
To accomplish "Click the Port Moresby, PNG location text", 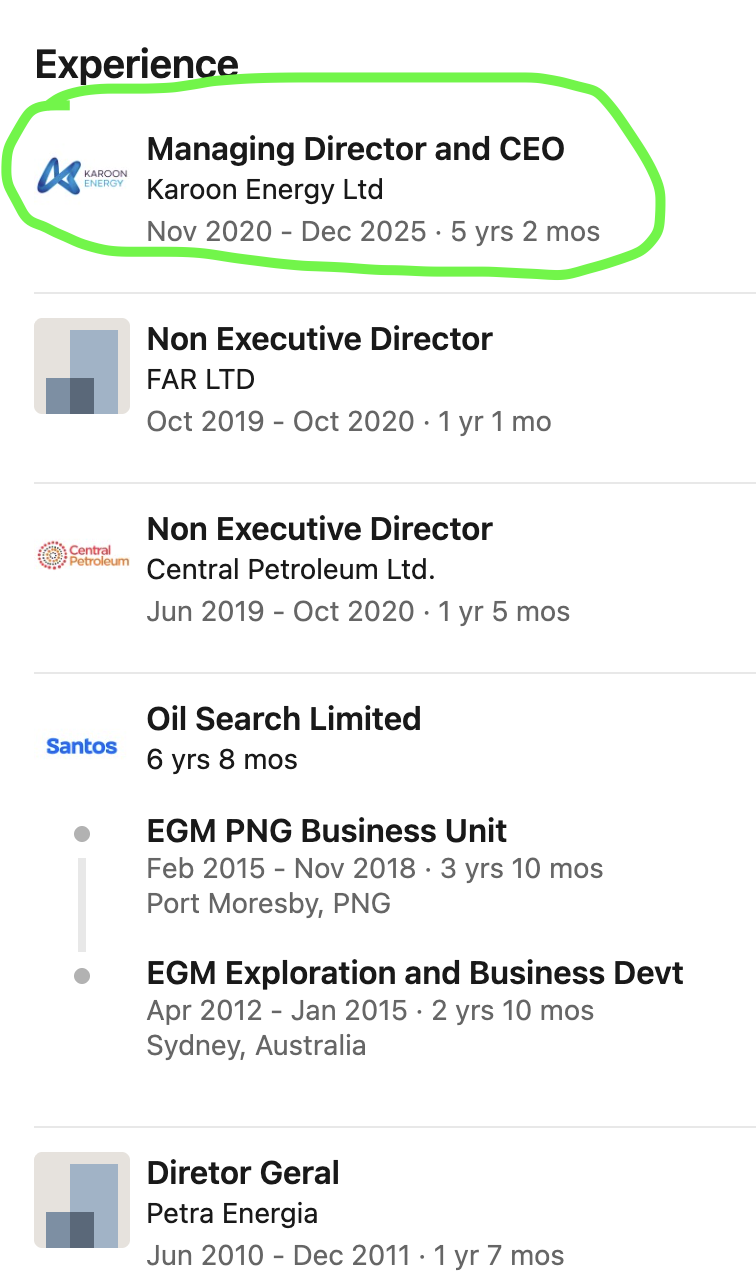I will (269, 904).
